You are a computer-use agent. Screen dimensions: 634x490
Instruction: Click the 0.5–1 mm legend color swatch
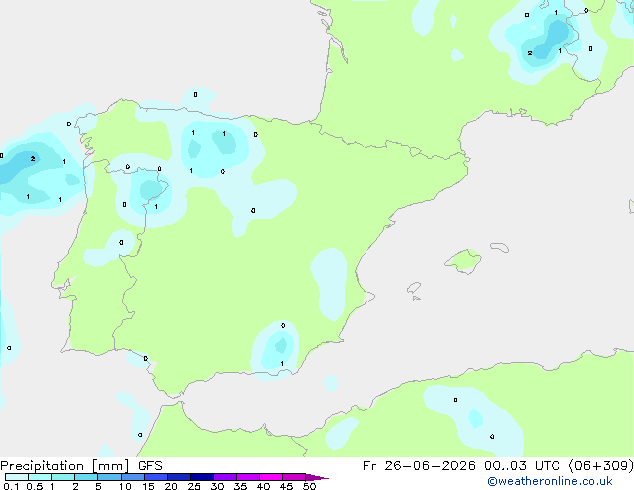tap(40, 477)
